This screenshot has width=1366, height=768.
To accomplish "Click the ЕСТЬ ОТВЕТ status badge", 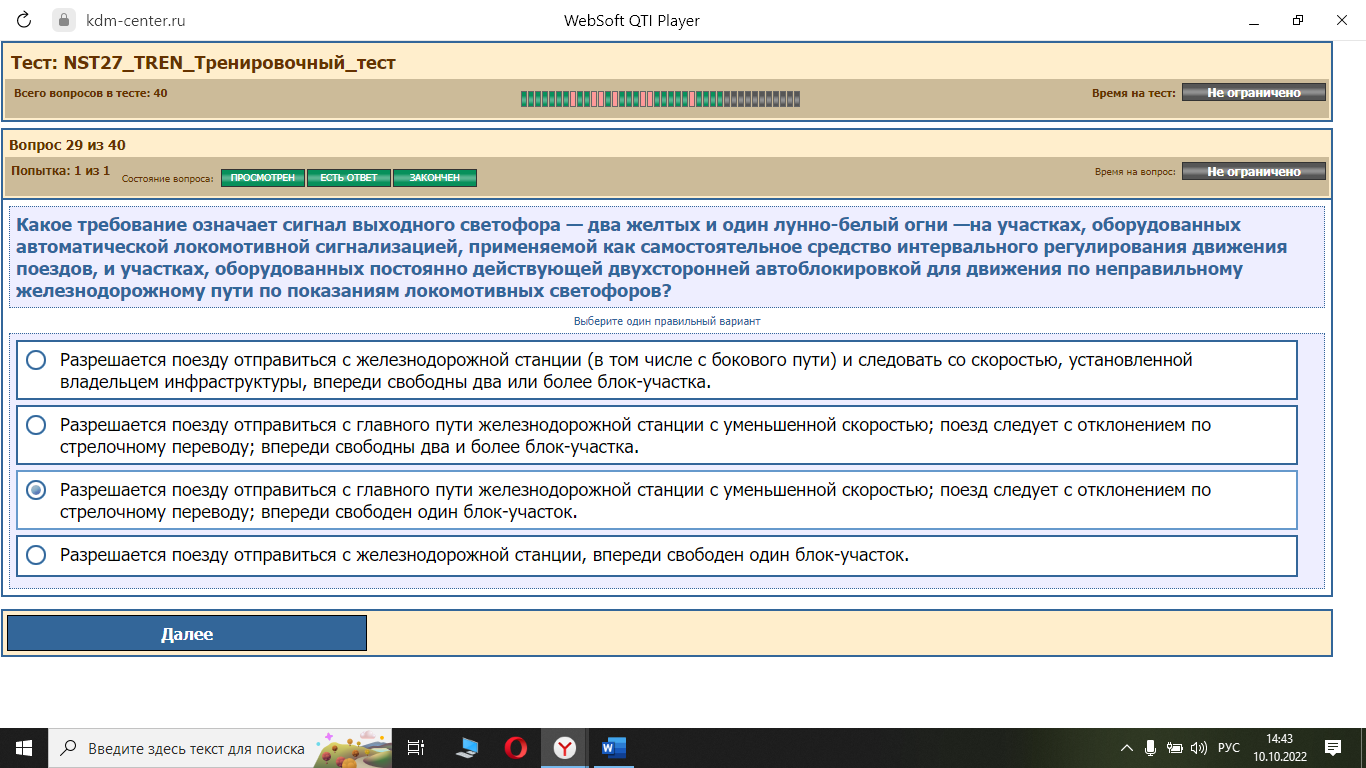I will (x=349, y=178).
